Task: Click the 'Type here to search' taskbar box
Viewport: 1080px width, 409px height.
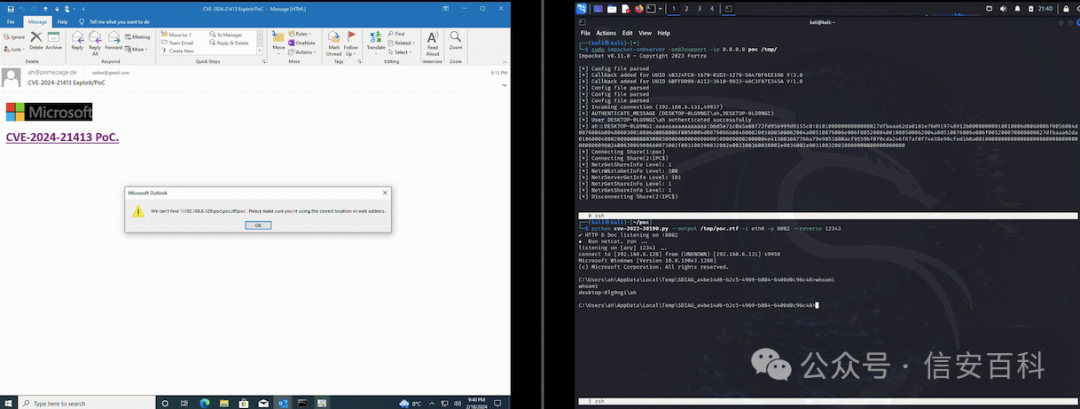Action: click(x=85, y=403)
